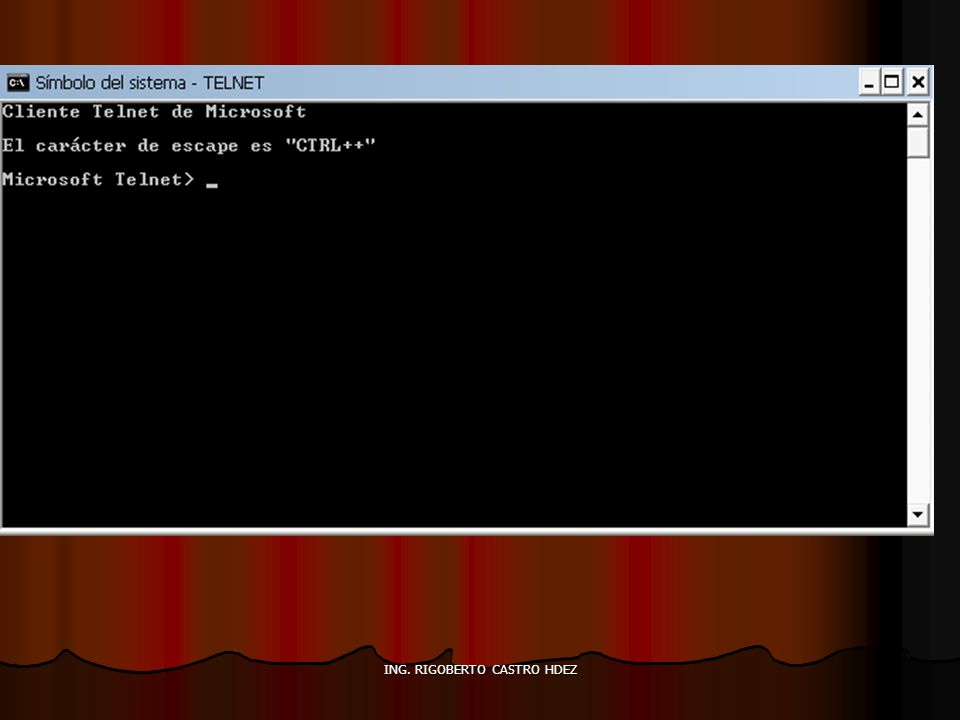The width and height of the screenshot is (960, 720).
Task: Click the 'El carácter de escape es' line
Action: coord(189,146)
